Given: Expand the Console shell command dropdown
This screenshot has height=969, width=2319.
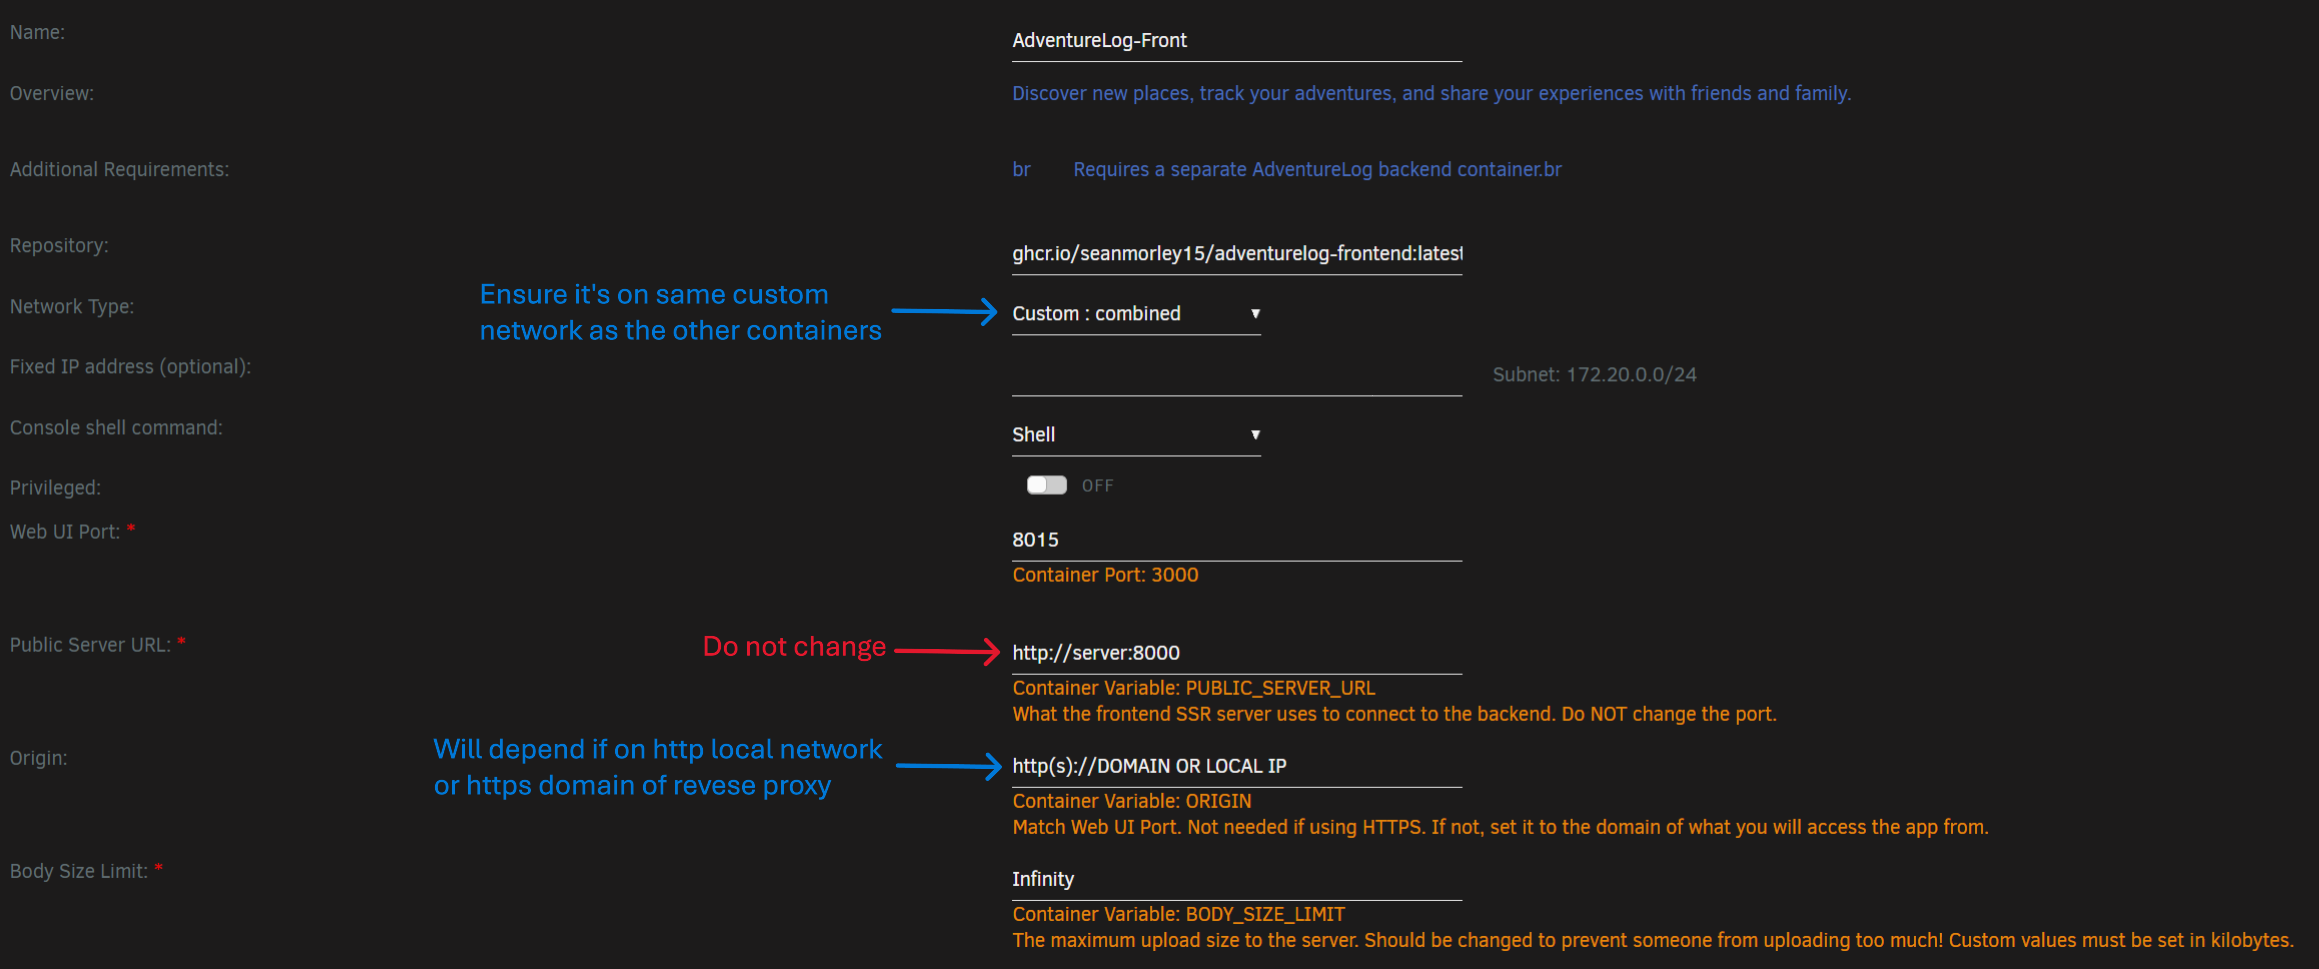Looking at the screenshot, I should coord(1134,435).
